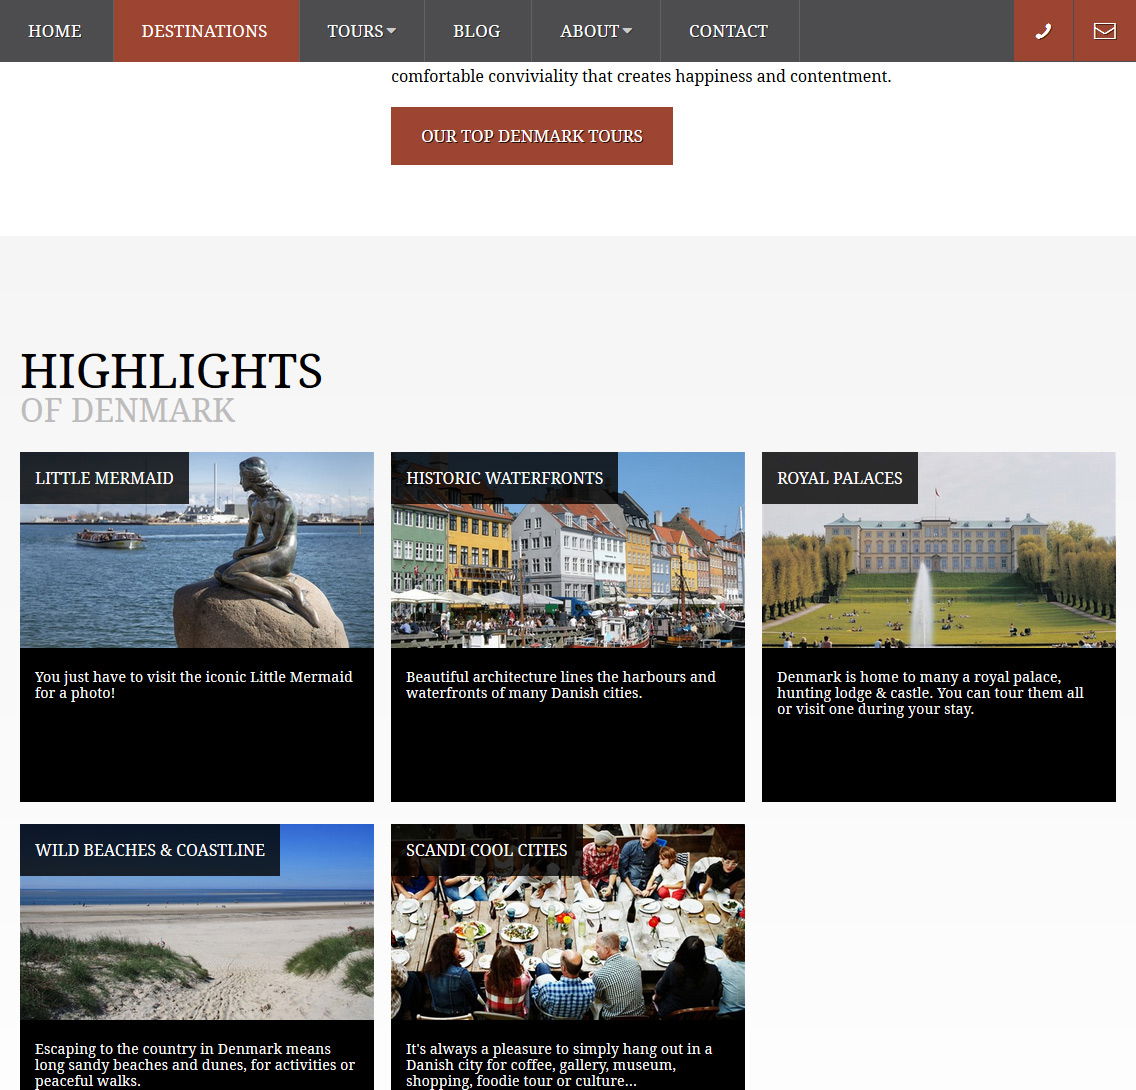Click text 'comfortable conviviality that creates happiness'
The image size is (1136, 1090).
click(572, 76)
